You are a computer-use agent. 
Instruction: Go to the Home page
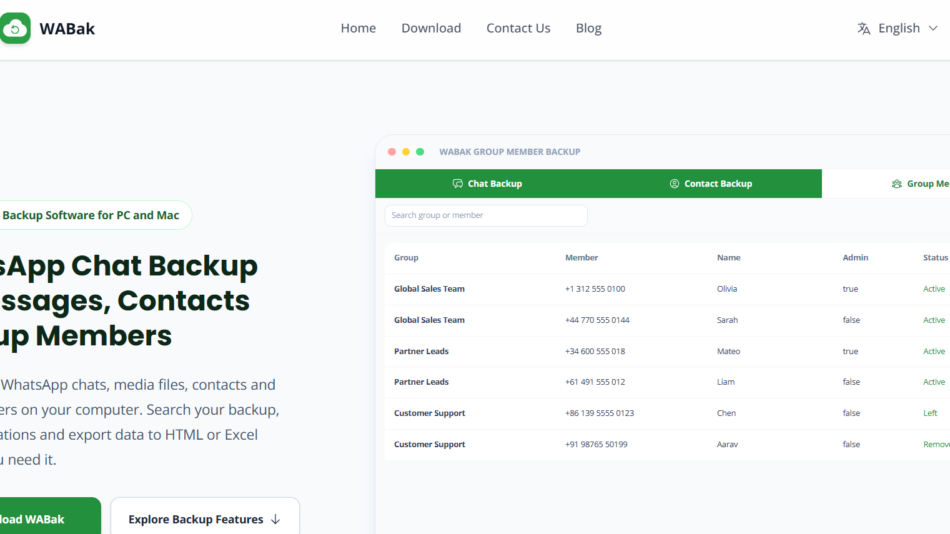[358, 28]
